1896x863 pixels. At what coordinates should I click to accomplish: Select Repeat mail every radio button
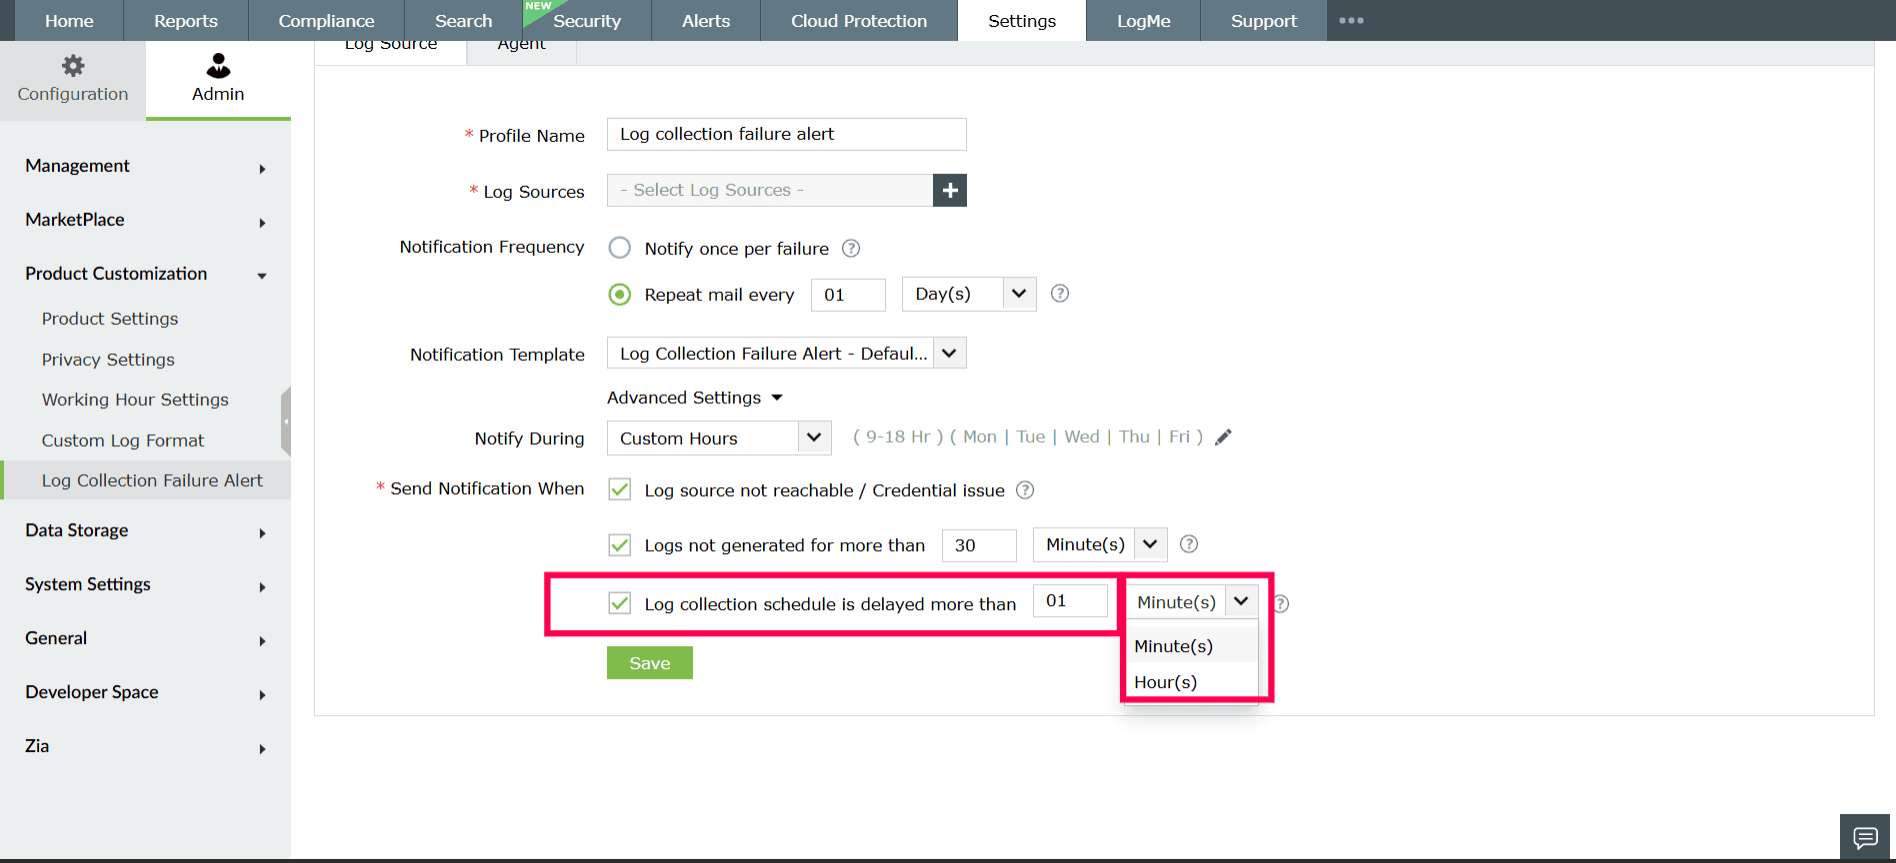coord(620,294)
